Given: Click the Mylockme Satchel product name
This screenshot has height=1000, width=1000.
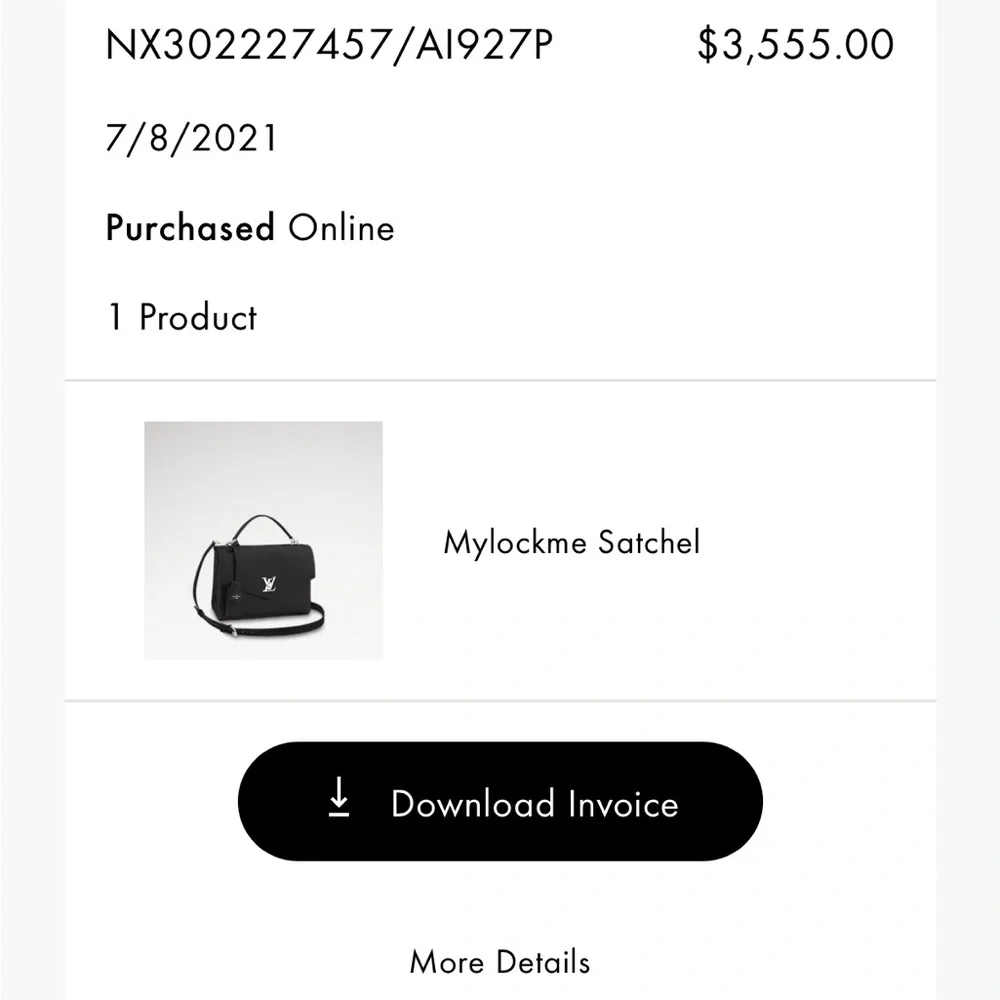Looking at the screenshot, I should 572,542.
